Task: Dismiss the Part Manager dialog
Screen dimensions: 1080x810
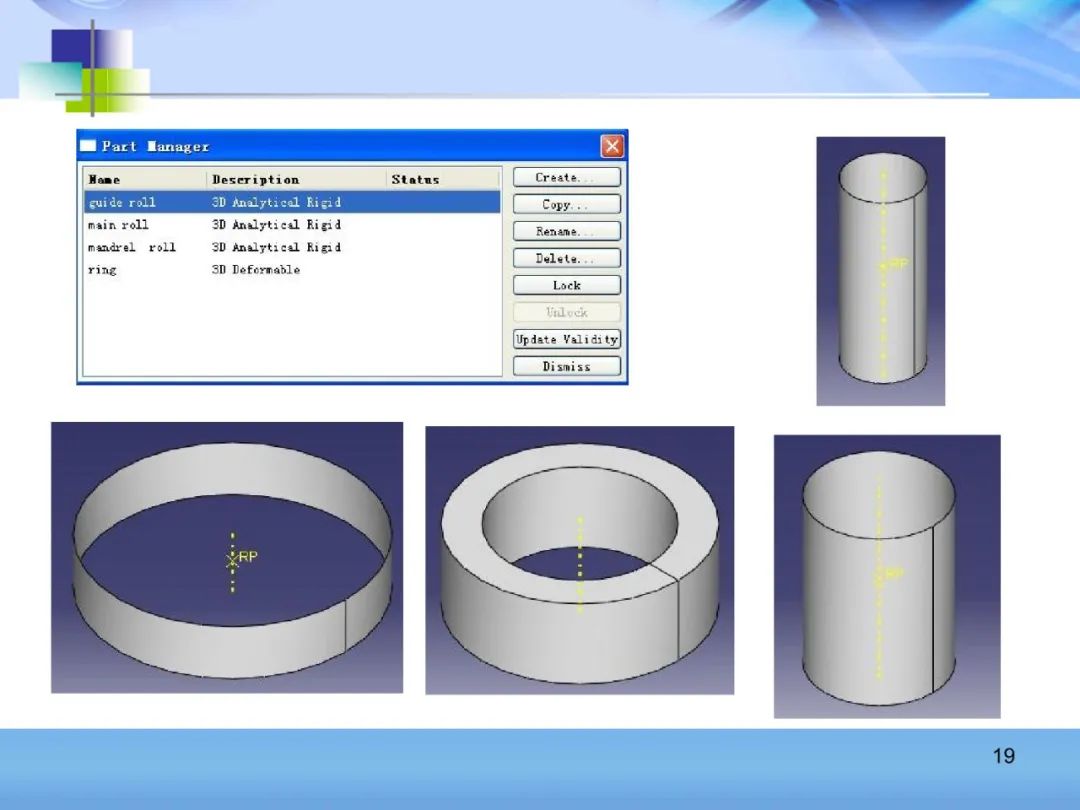Action: point(566,366)
